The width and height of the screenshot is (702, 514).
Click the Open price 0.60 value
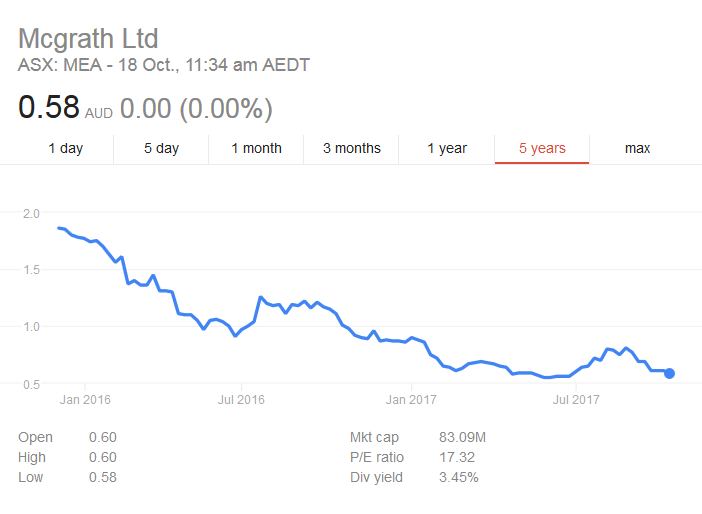click(x=102, y=437)
